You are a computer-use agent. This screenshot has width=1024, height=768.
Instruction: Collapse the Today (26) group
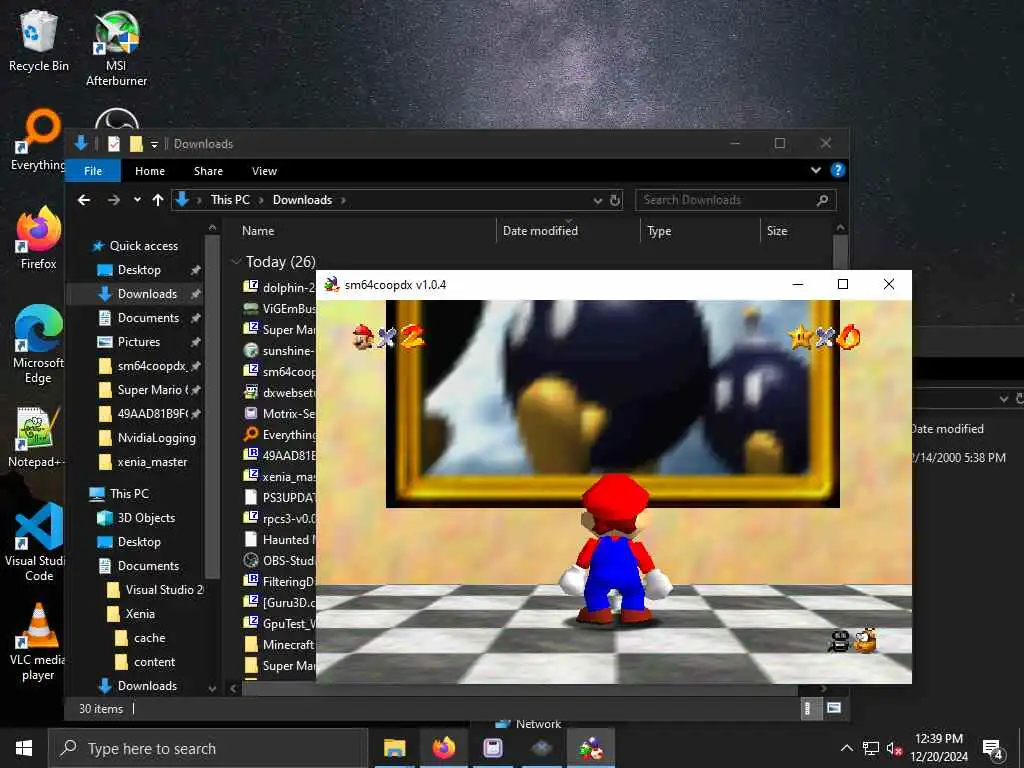point(236,262)
